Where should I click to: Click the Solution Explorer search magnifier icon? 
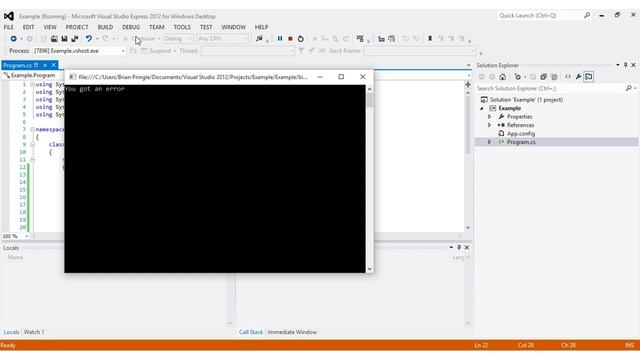(629, 88)
